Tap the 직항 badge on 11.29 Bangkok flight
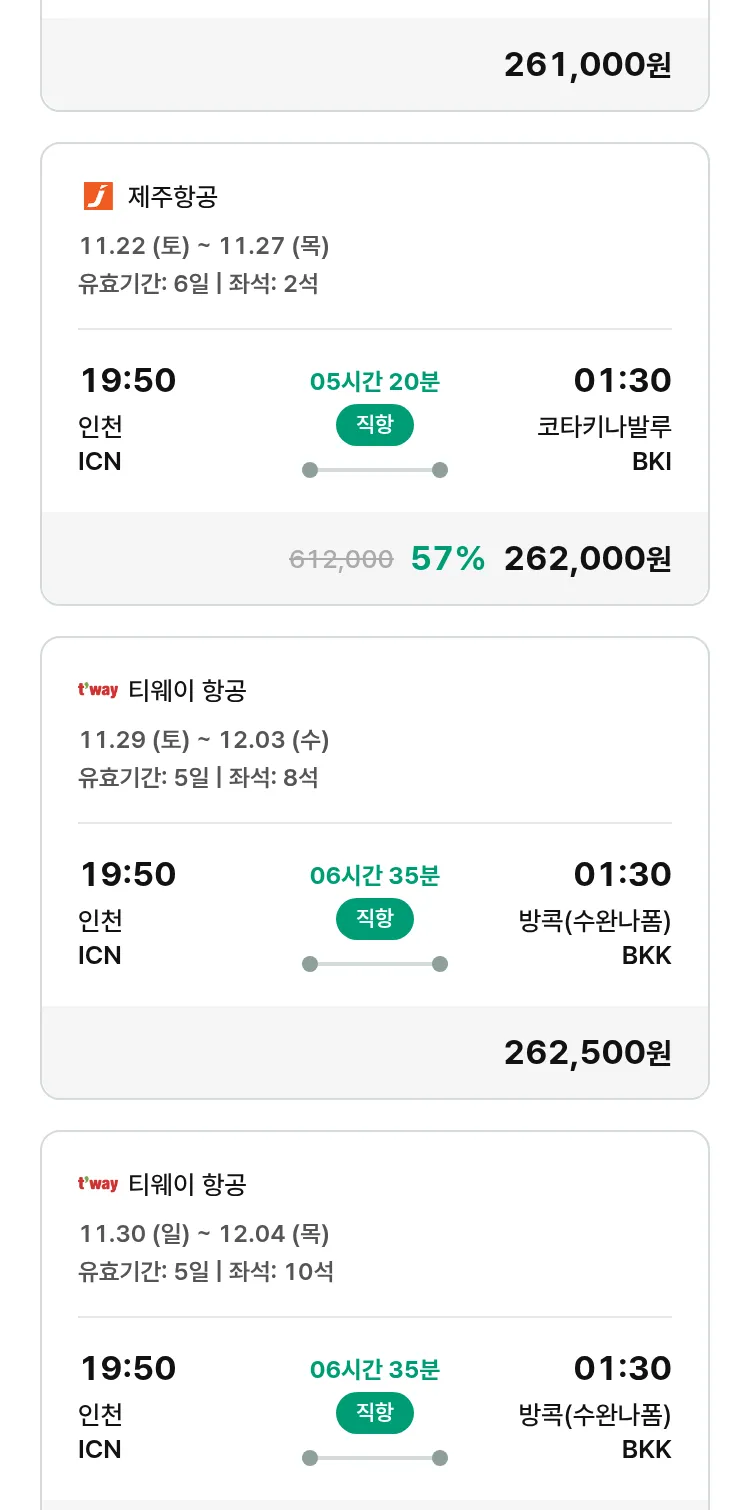 [374, 919]
